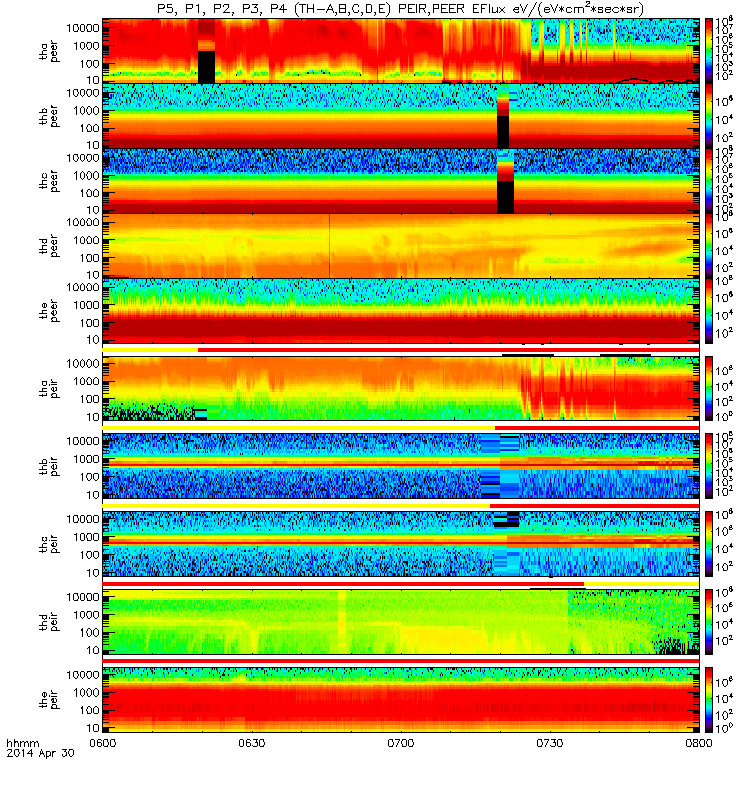Viewport: 750px width, 800px height.
Task: Click the 0630 time axis label
Action: (x=252, y=743)
